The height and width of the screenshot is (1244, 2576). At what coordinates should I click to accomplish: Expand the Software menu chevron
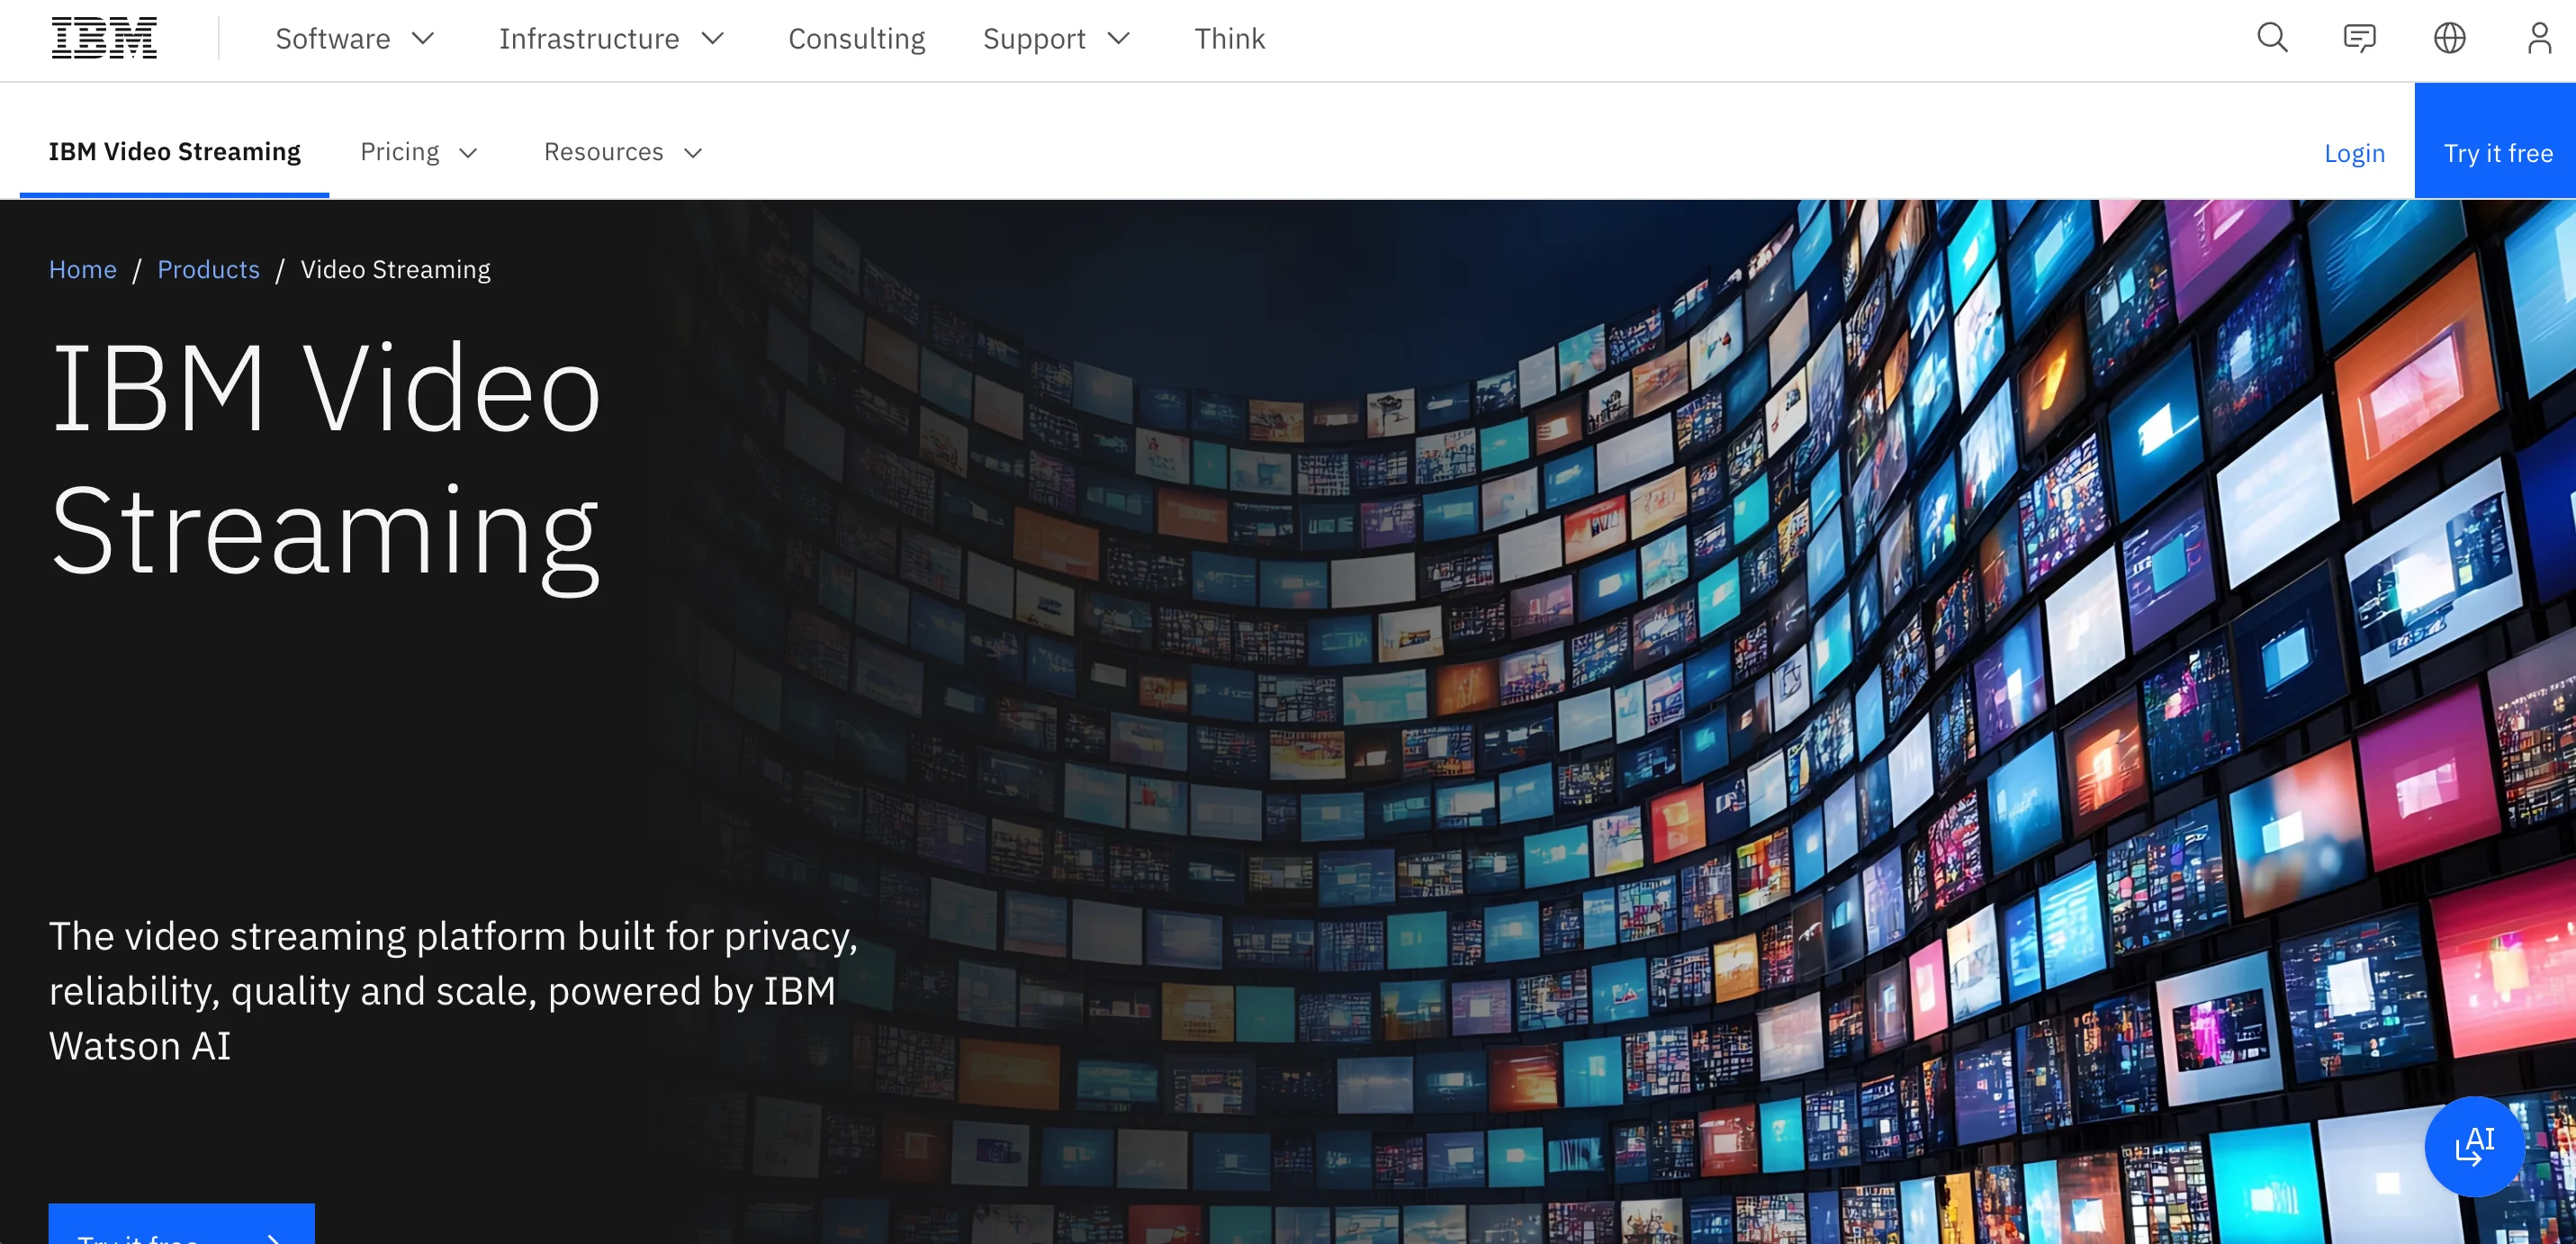pos(424,38)
